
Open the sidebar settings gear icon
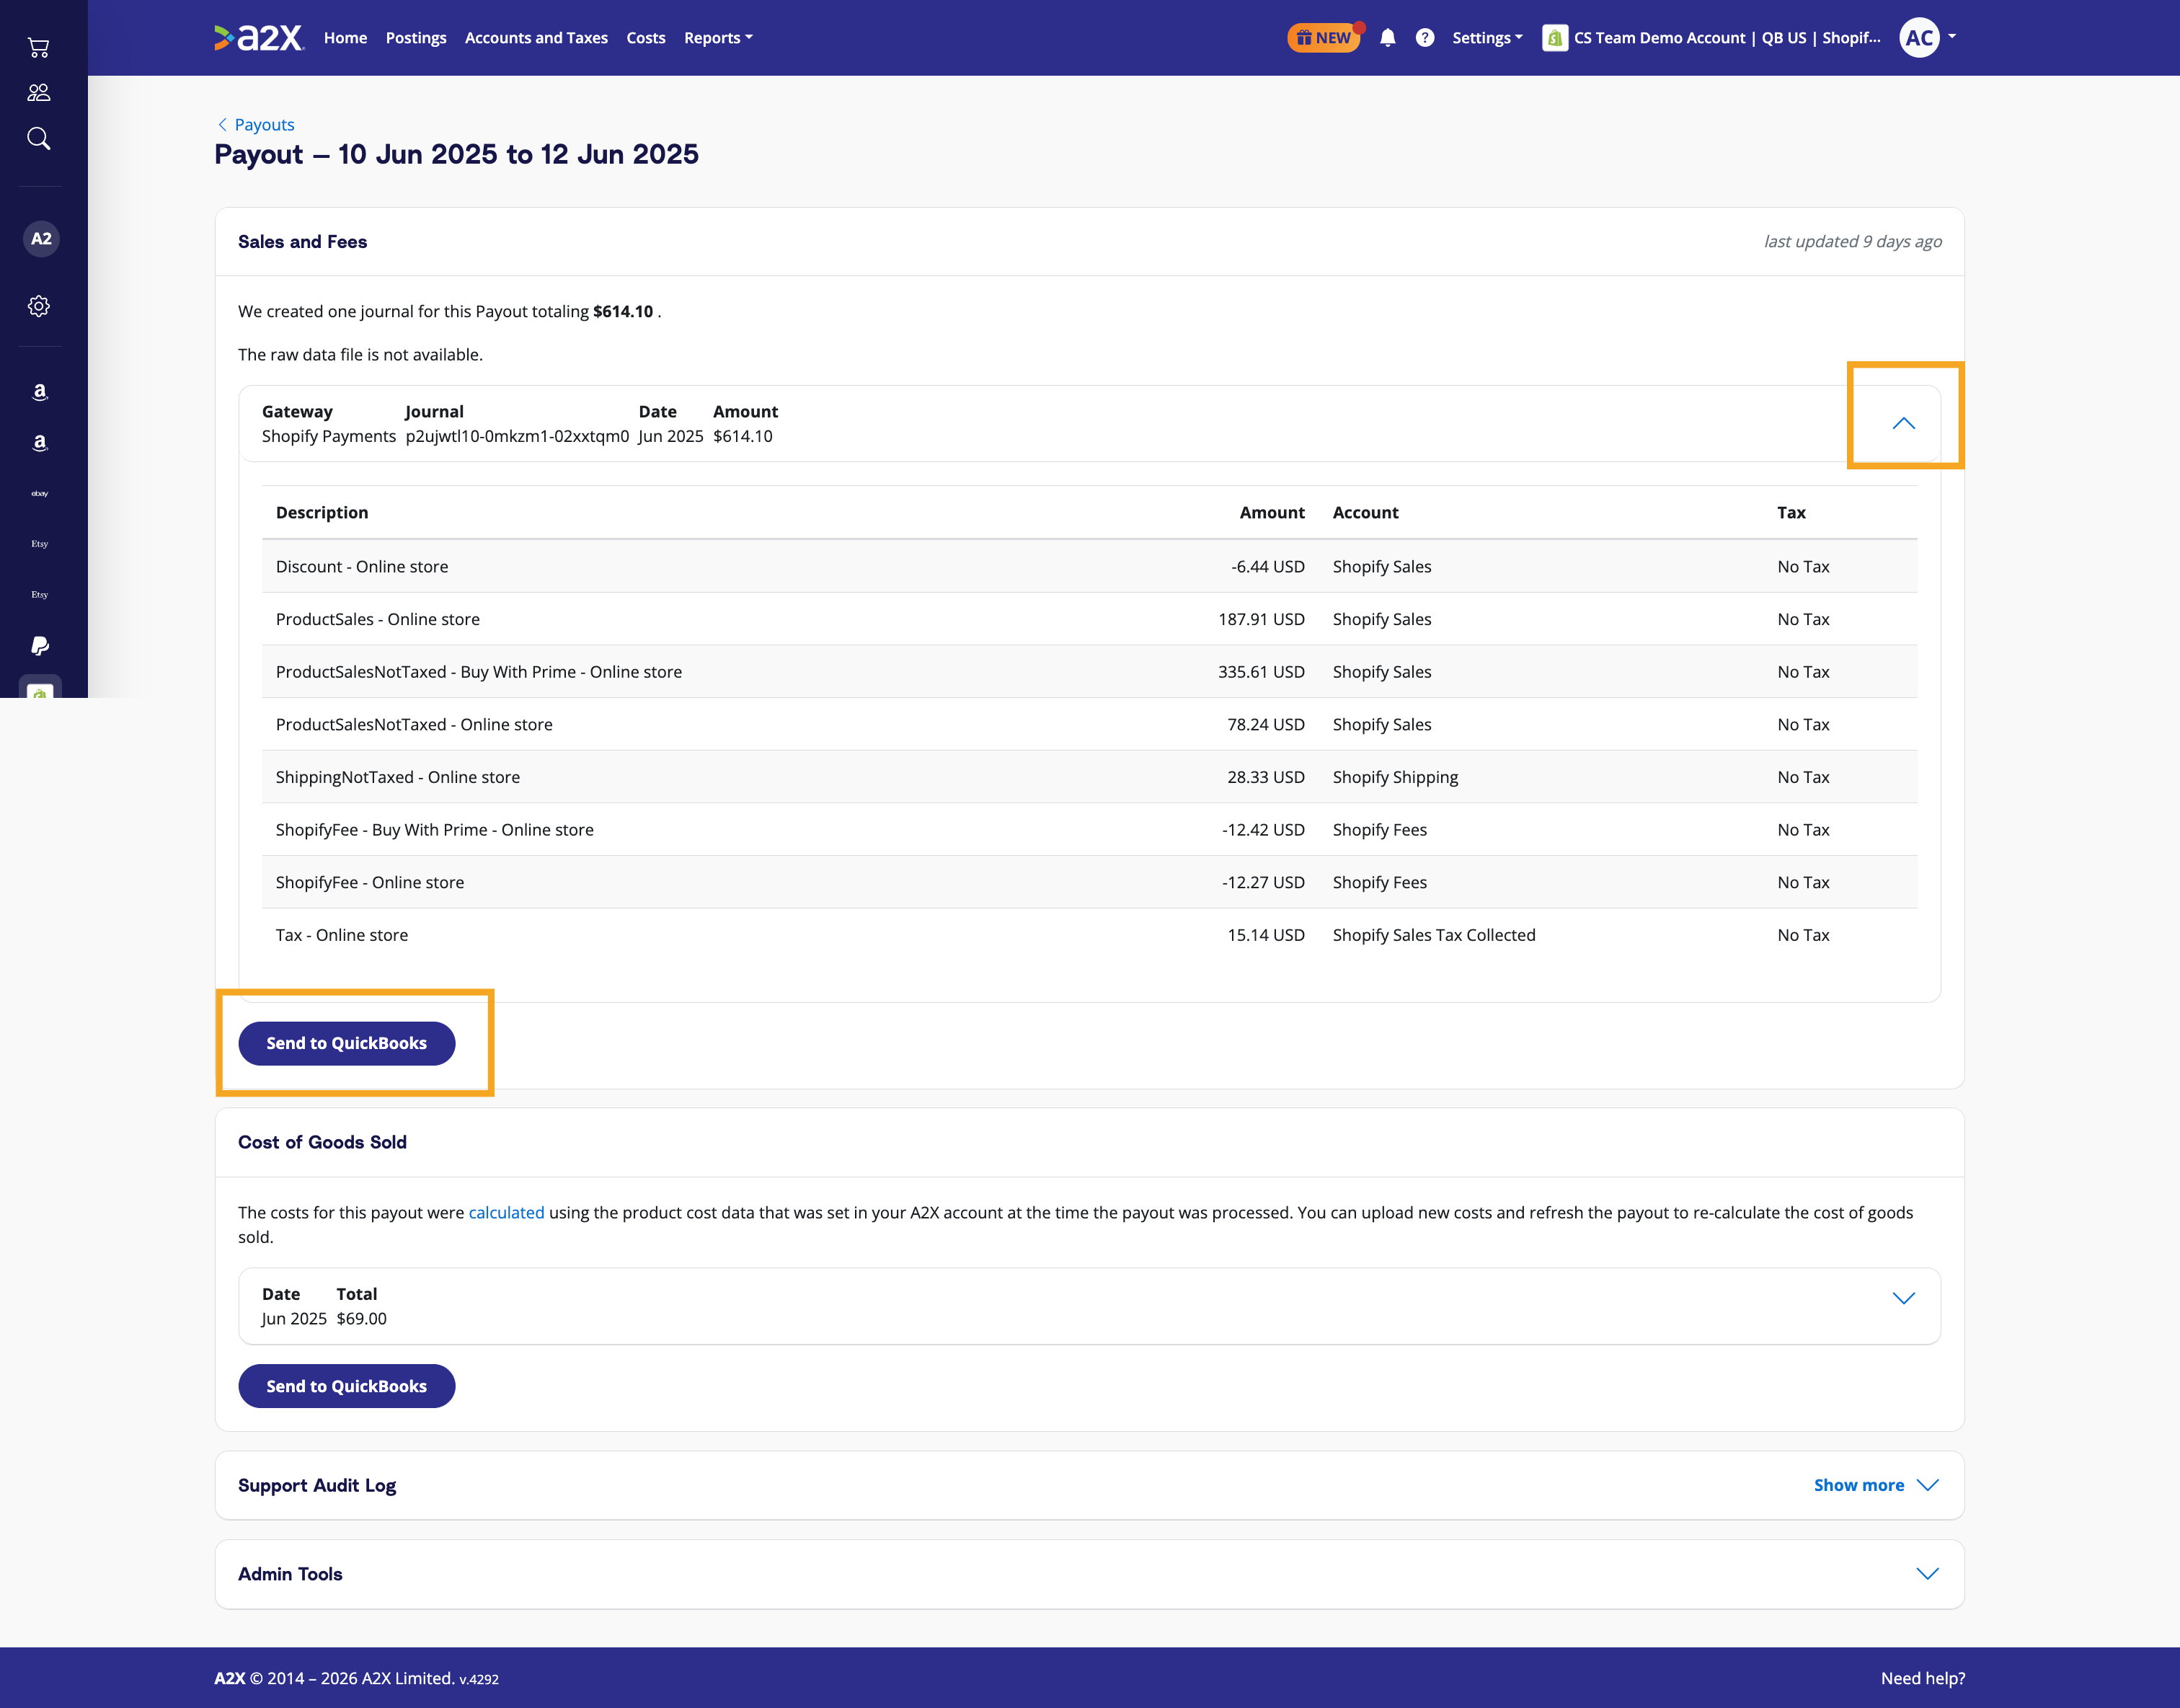click(x=39, y=306)
